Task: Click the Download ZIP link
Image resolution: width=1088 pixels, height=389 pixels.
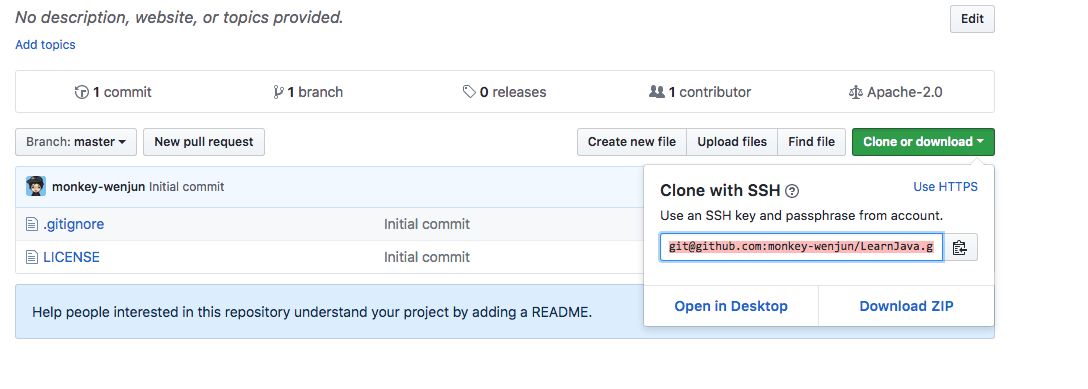Action: (906, 306)
